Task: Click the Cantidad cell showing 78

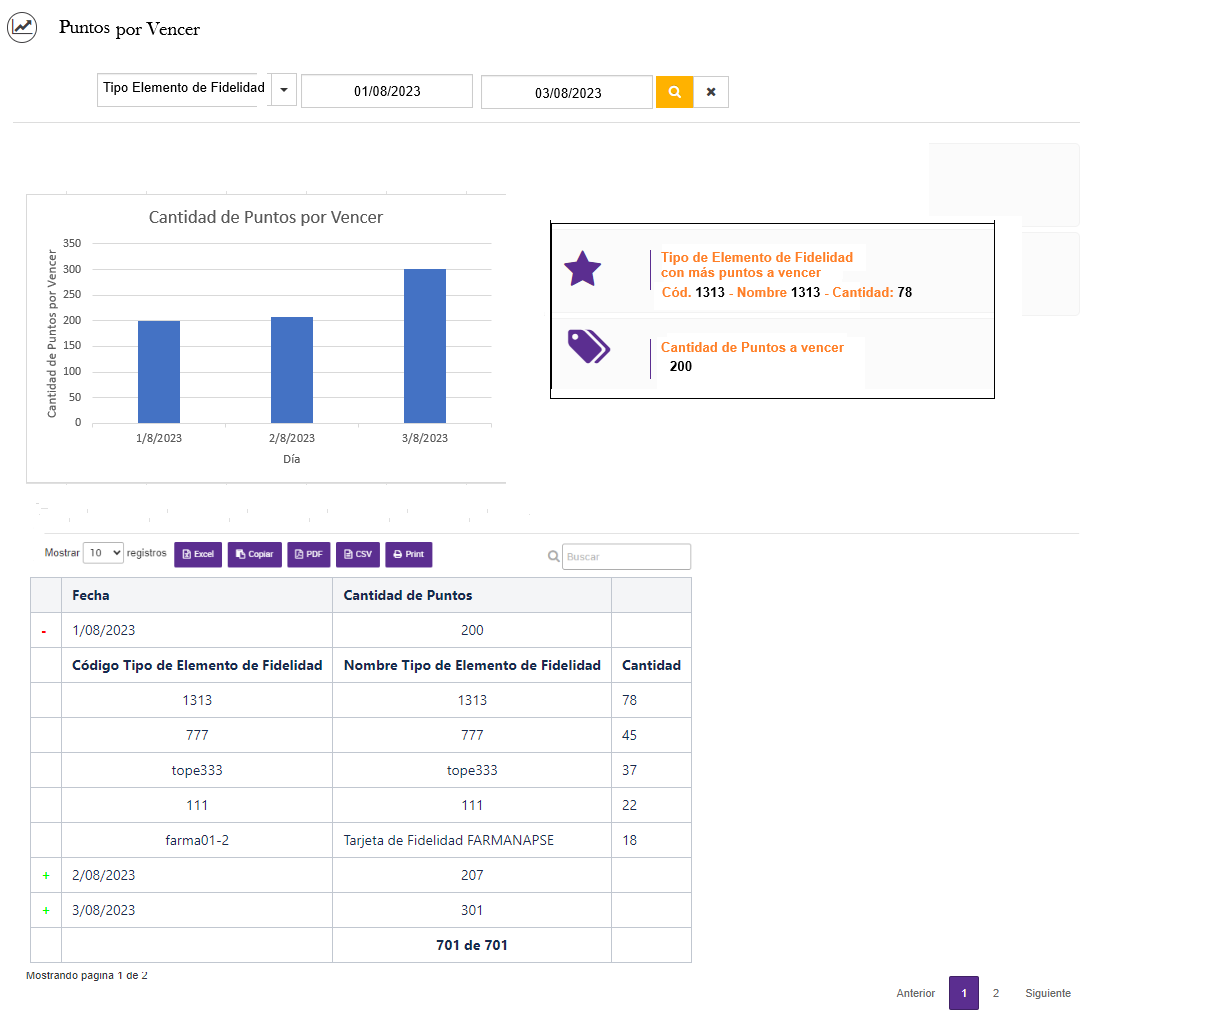Action: point(651,700)
